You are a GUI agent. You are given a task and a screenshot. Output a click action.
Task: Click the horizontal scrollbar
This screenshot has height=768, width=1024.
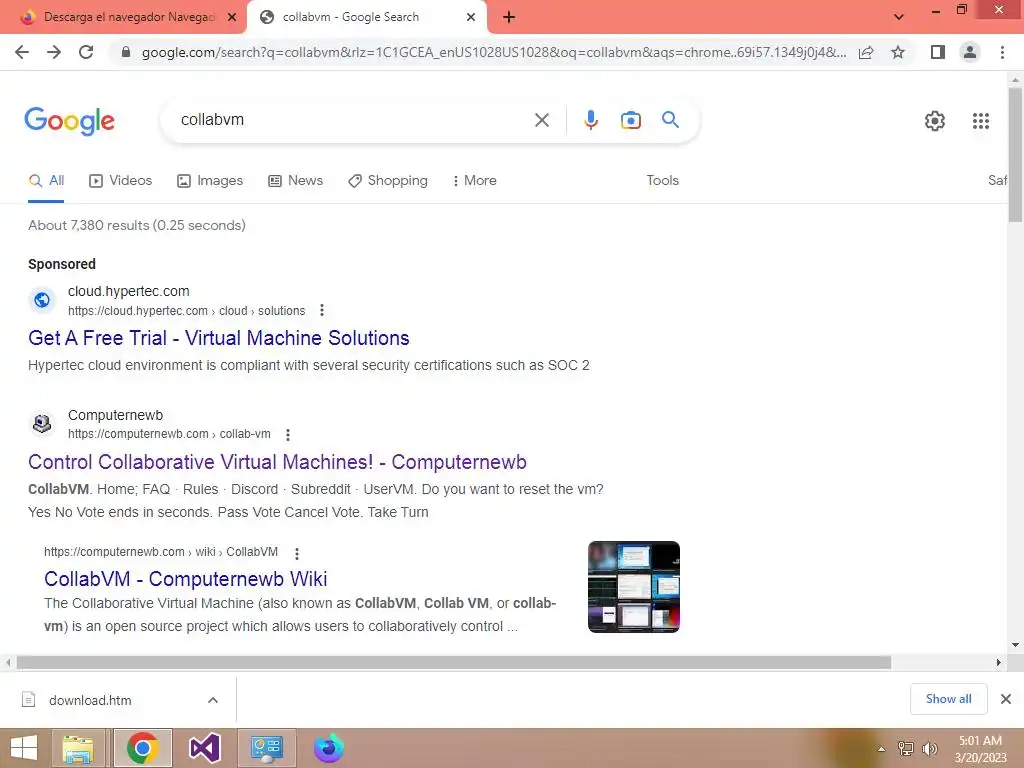(x=454, y=663)
